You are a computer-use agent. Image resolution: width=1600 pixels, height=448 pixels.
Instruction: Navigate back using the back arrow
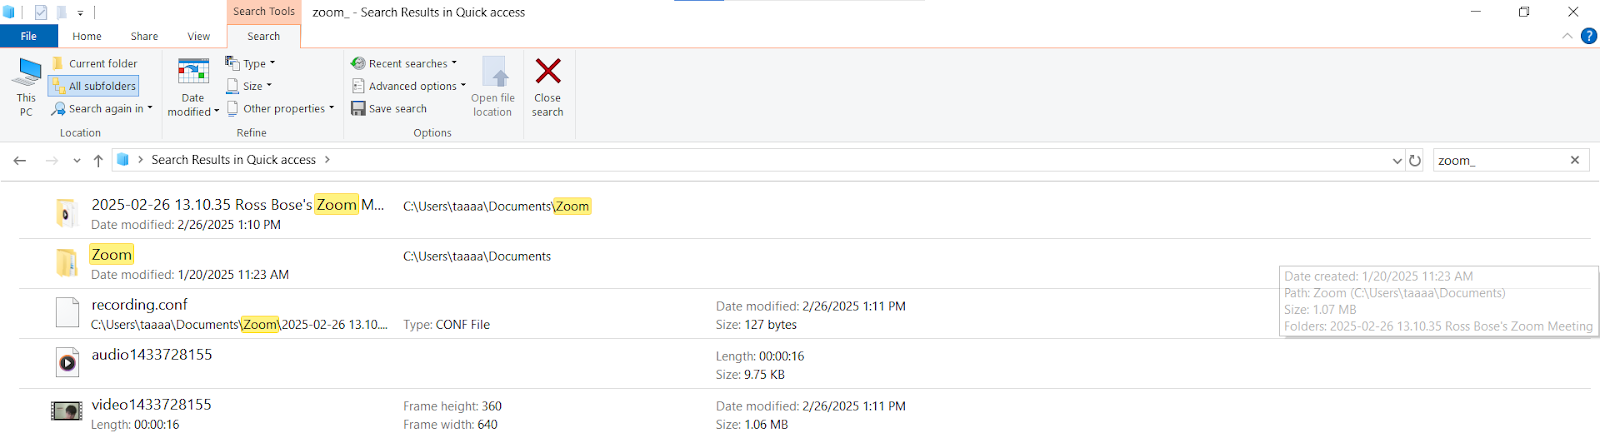(20, 160)
